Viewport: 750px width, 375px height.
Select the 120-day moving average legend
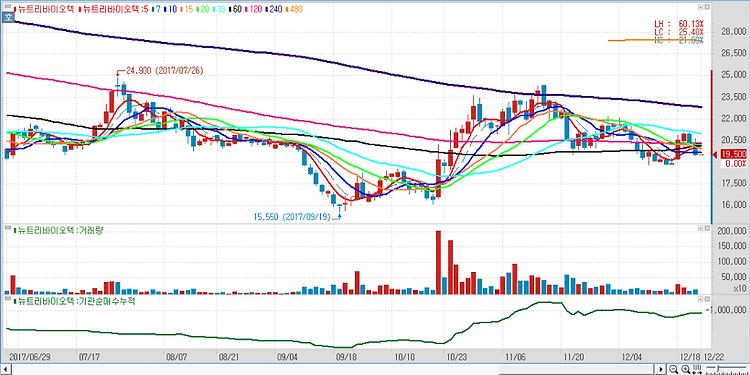click(254, 9)
